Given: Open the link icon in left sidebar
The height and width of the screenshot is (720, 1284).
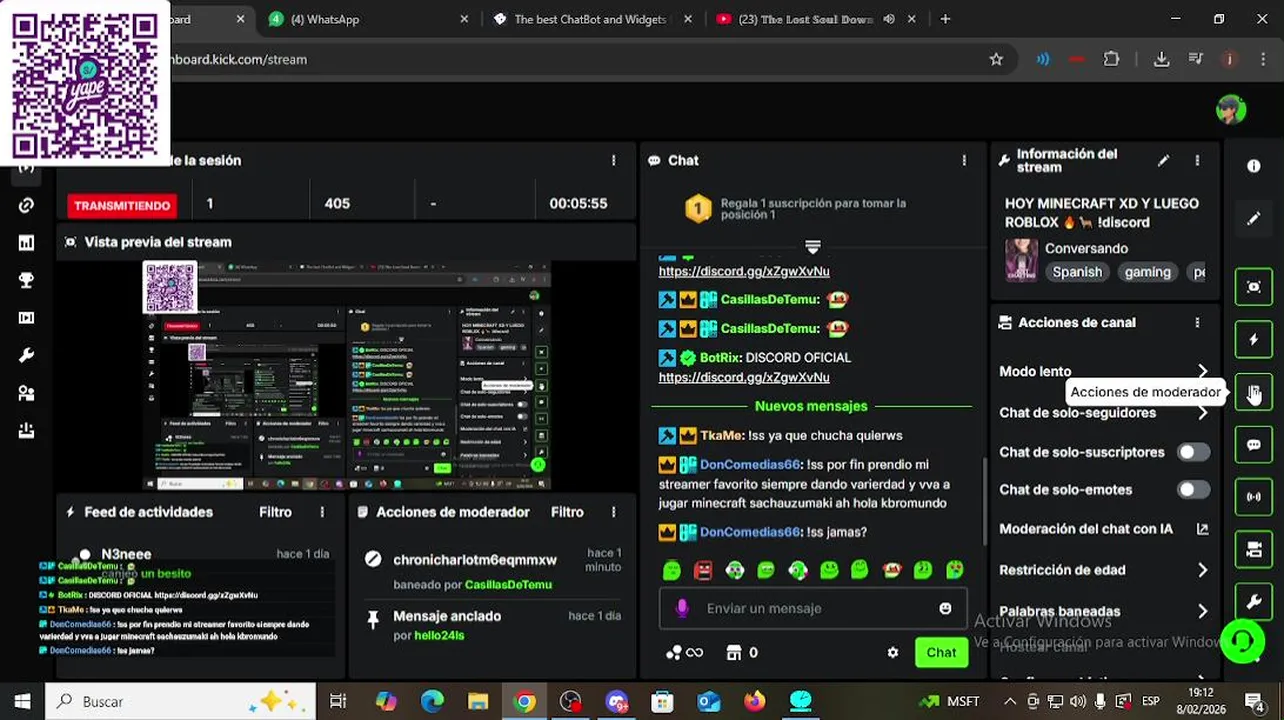Looking at the screenshot, I should (26, 205).
